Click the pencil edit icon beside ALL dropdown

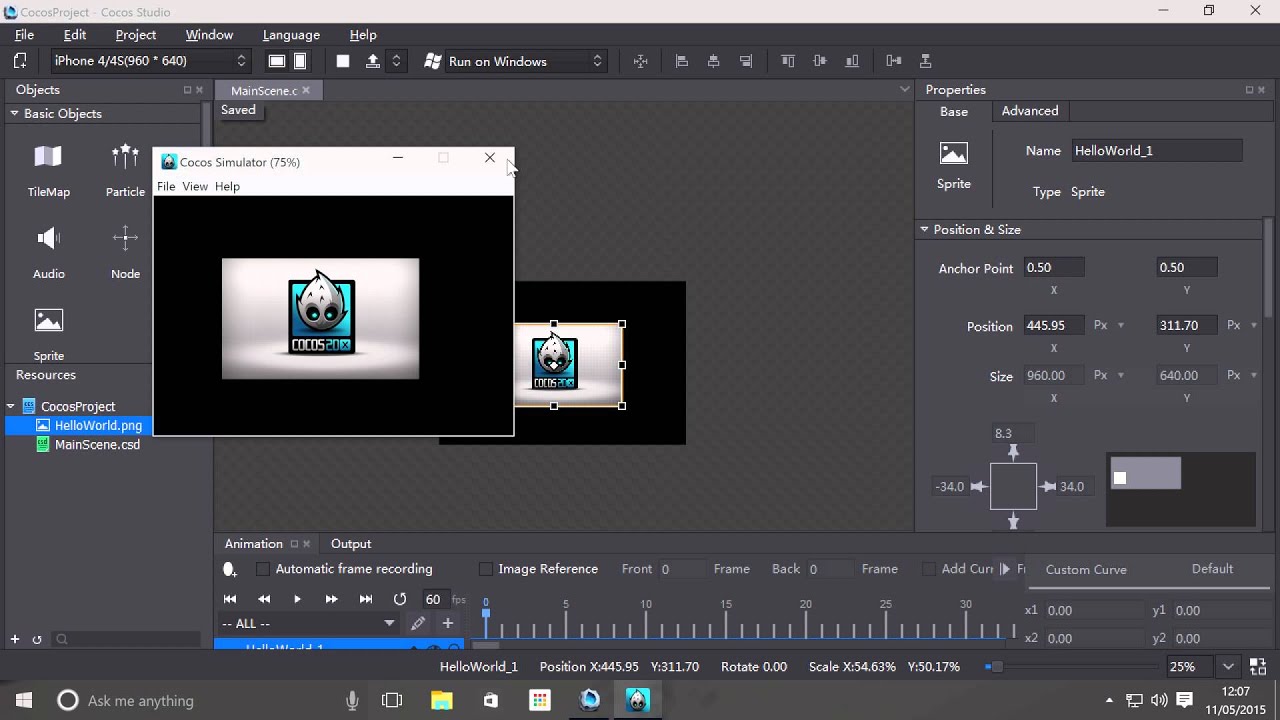tap(418, 623)
